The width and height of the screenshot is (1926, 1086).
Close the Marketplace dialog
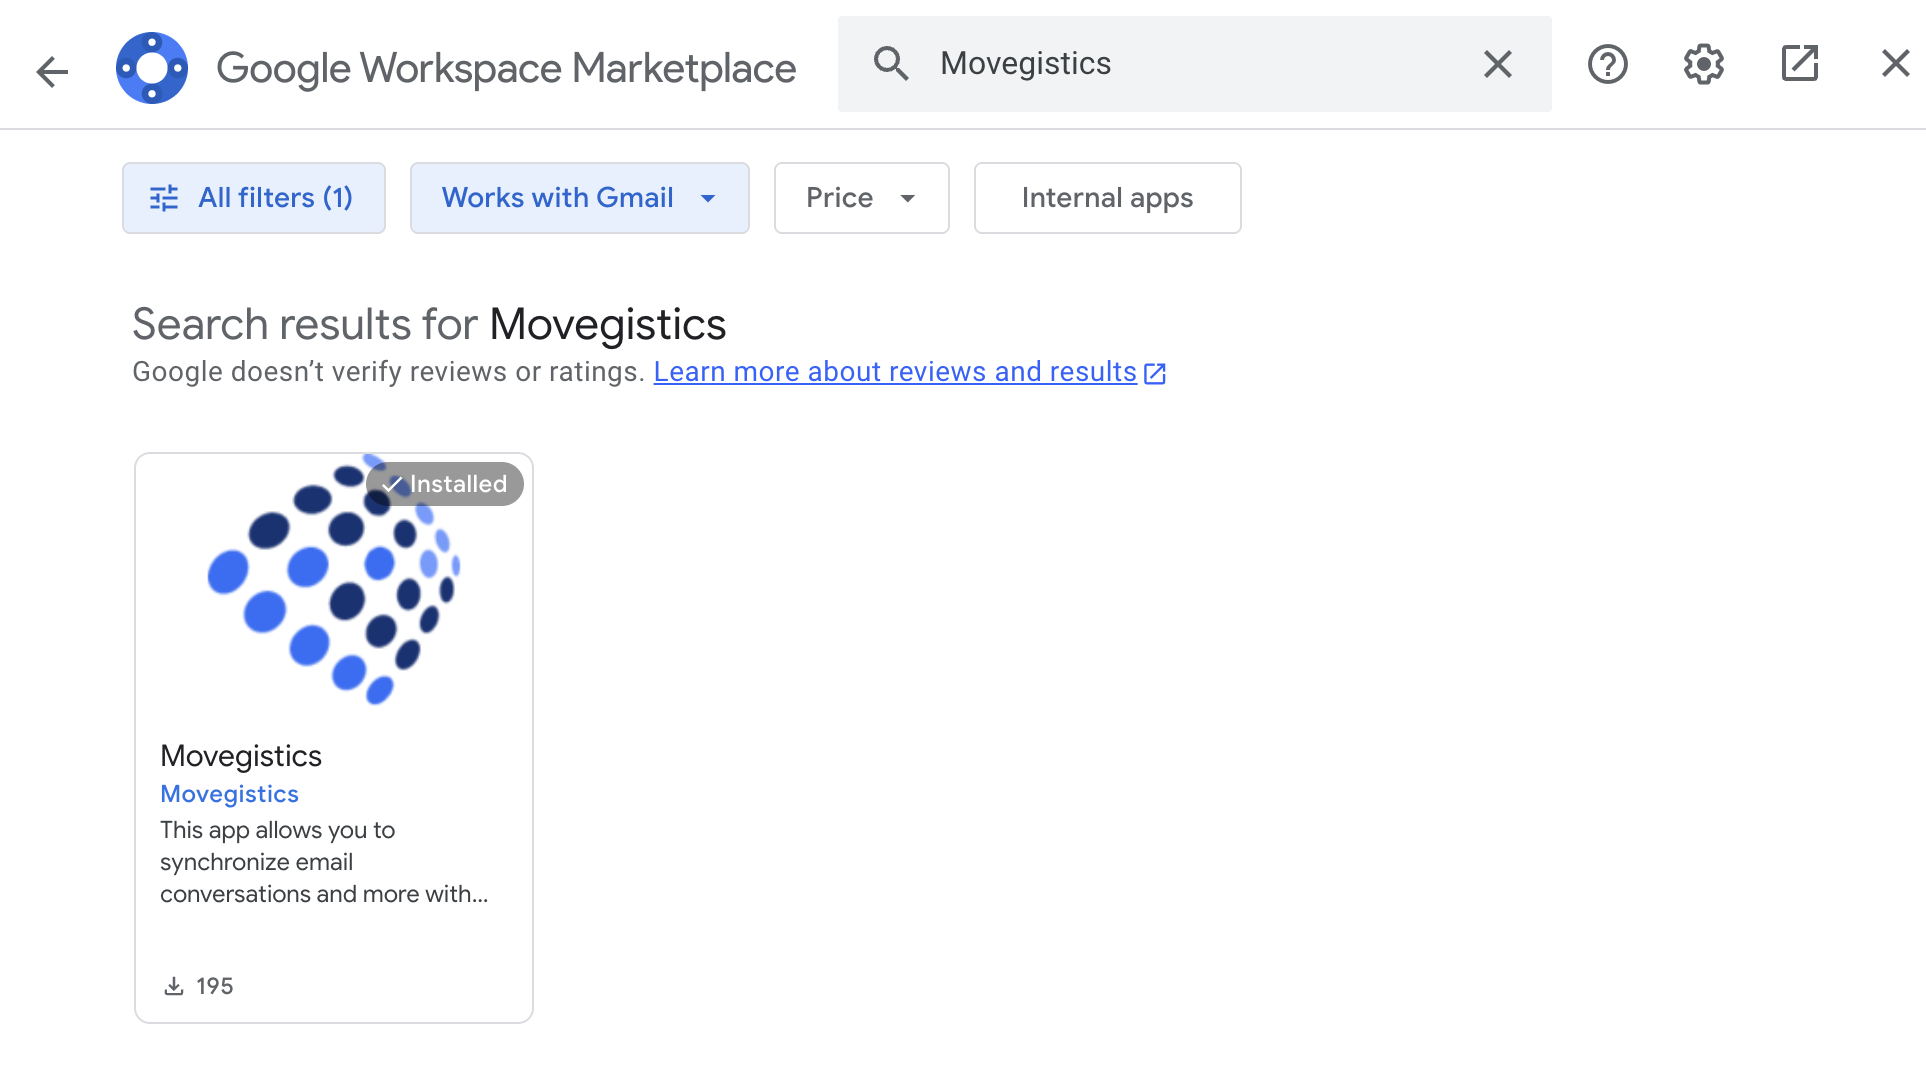[1895, 64]
